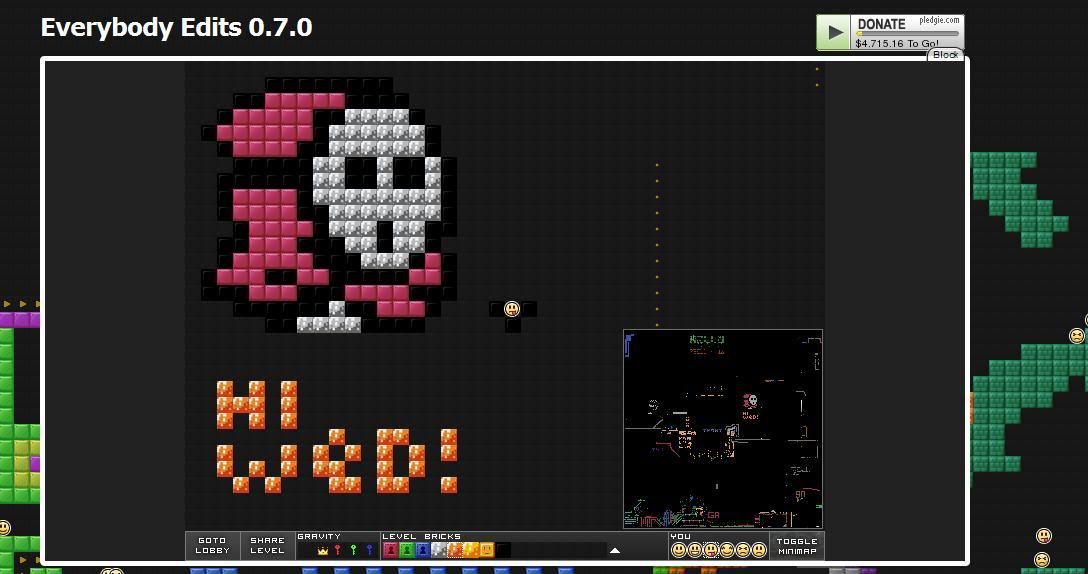This screenshot has width=1088, height=574.
Task: Open the pledgie.com donate link
Action: pos(940,20)
